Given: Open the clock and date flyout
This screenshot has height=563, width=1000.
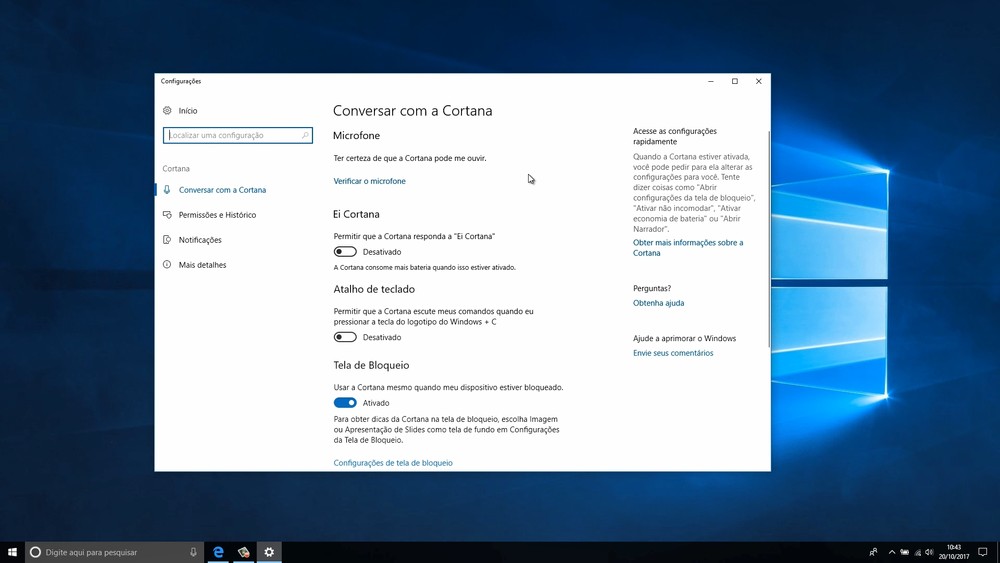Looking at the screenshot, I should pyautogui.click(x=953, y=552).
